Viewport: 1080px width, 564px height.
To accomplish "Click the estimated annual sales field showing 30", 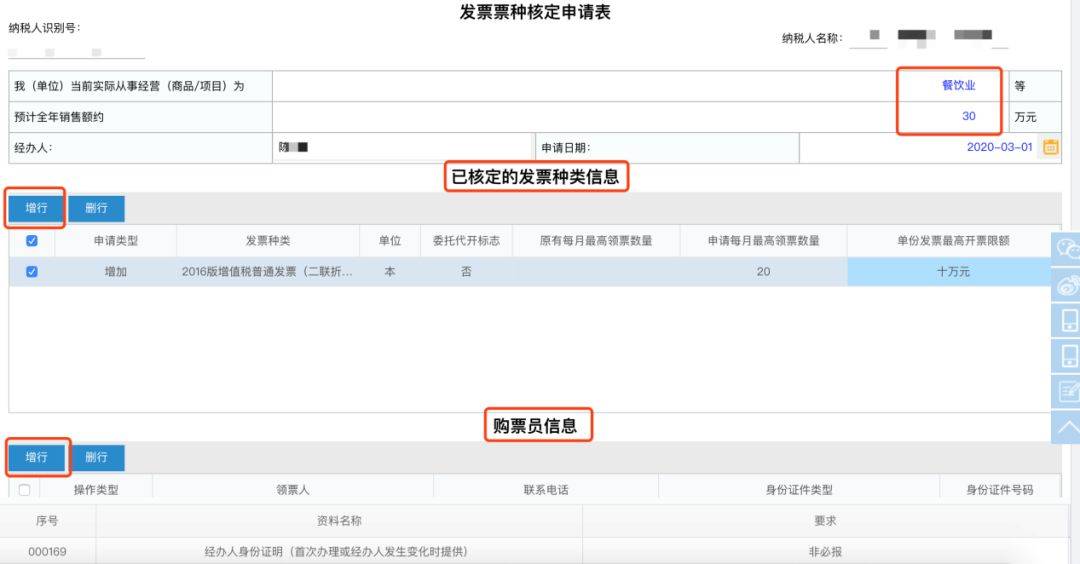I will 639,117.
